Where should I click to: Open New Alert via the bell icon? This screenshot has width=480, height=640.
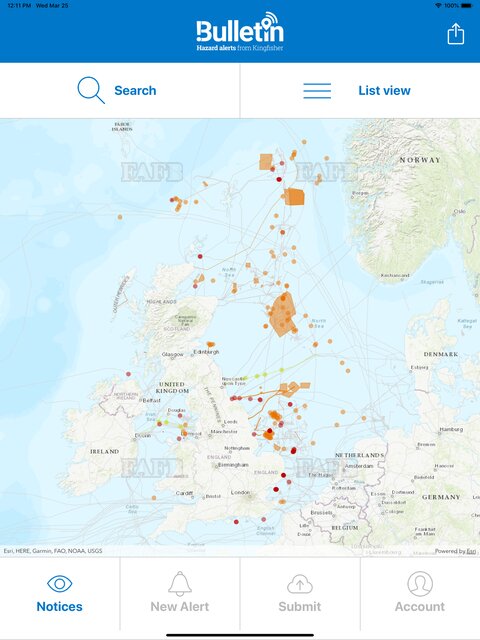tap(180, 584)
